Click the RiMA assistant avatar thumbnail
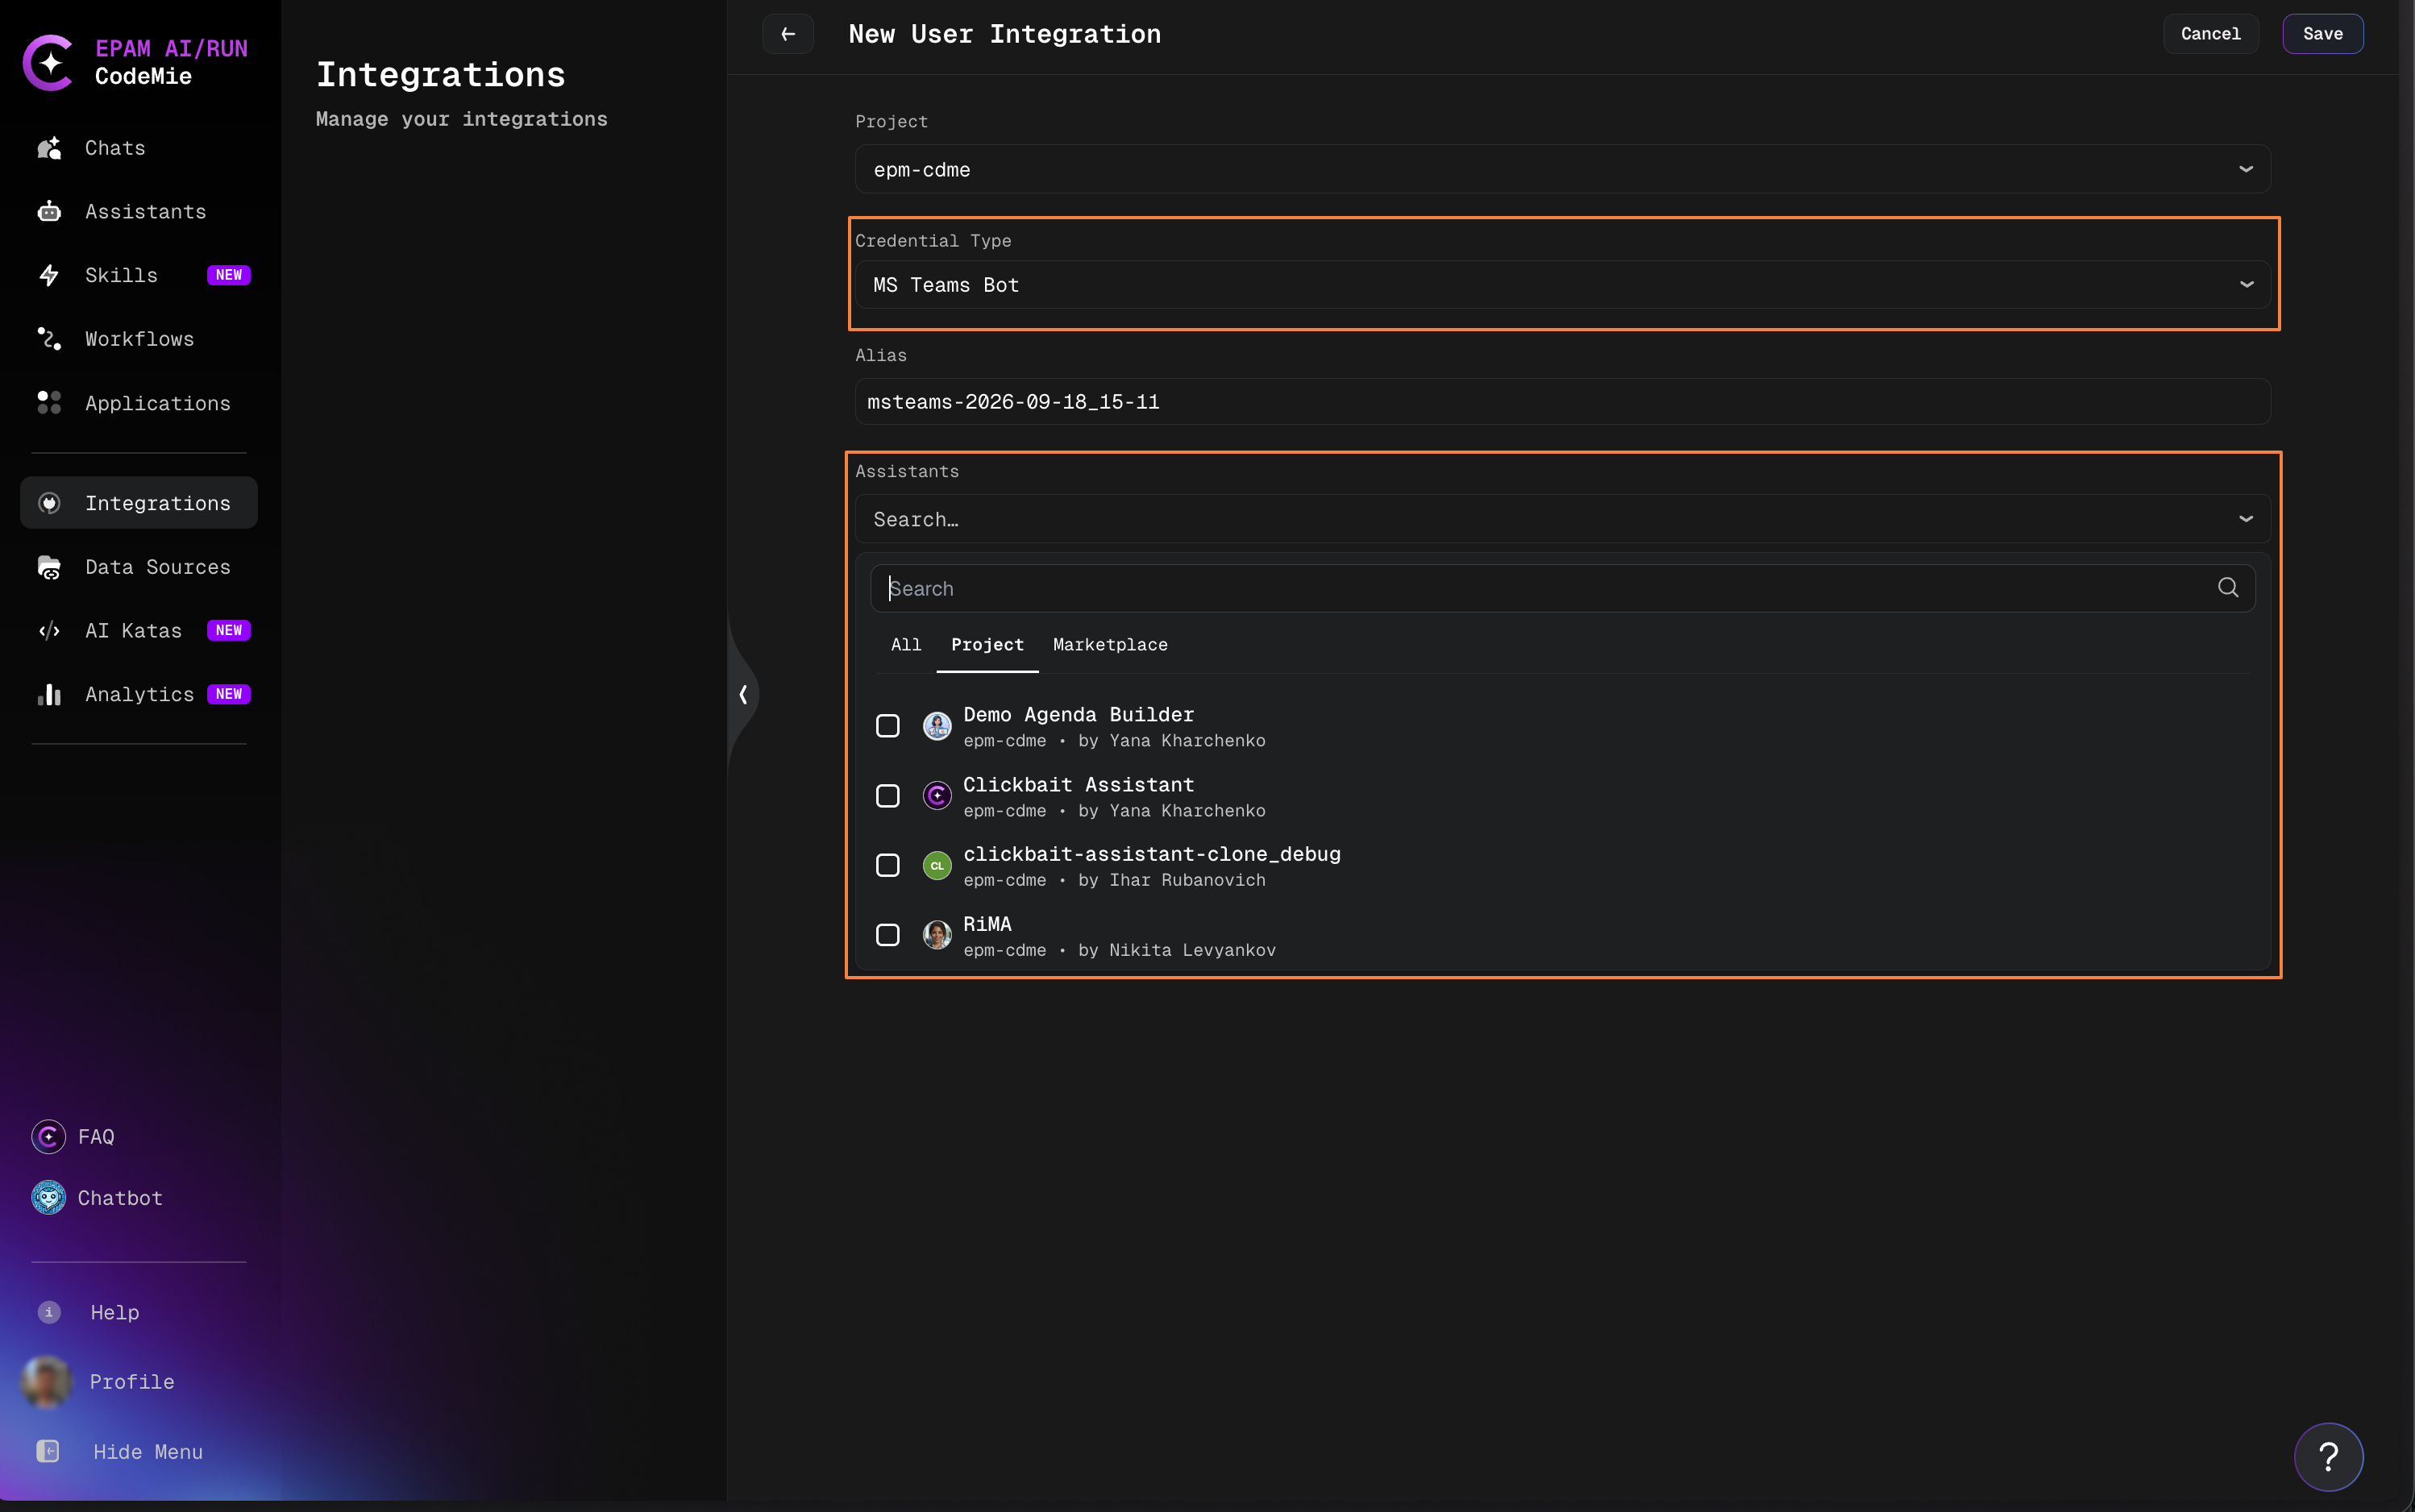 pos(936,935)
